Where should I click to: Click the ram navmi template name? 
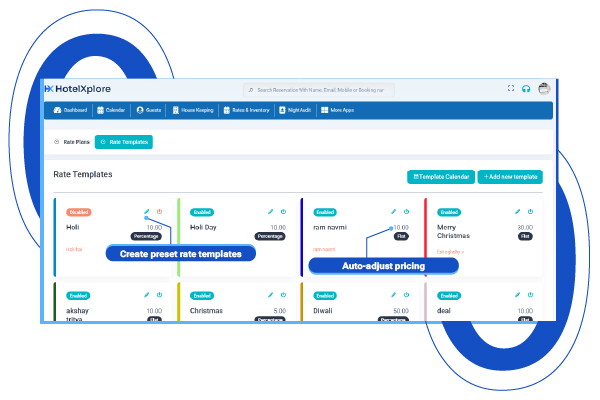click(x=330, y=227)
